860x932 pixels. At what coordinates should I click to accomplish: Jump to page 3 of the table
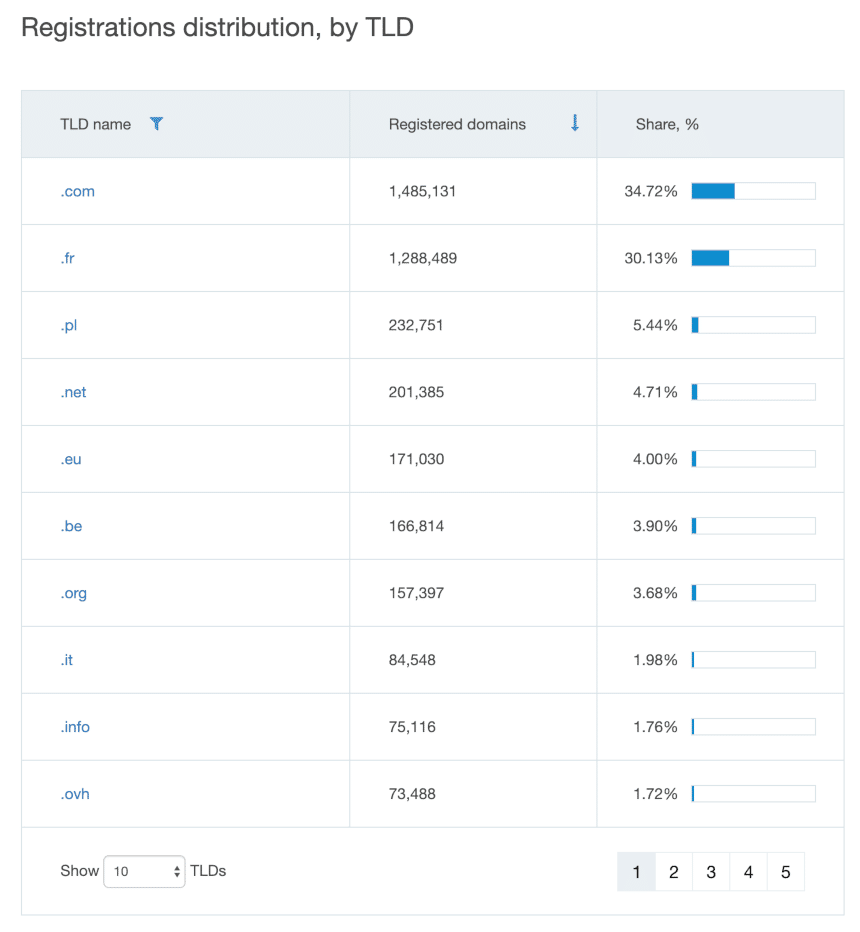(711, 871)
